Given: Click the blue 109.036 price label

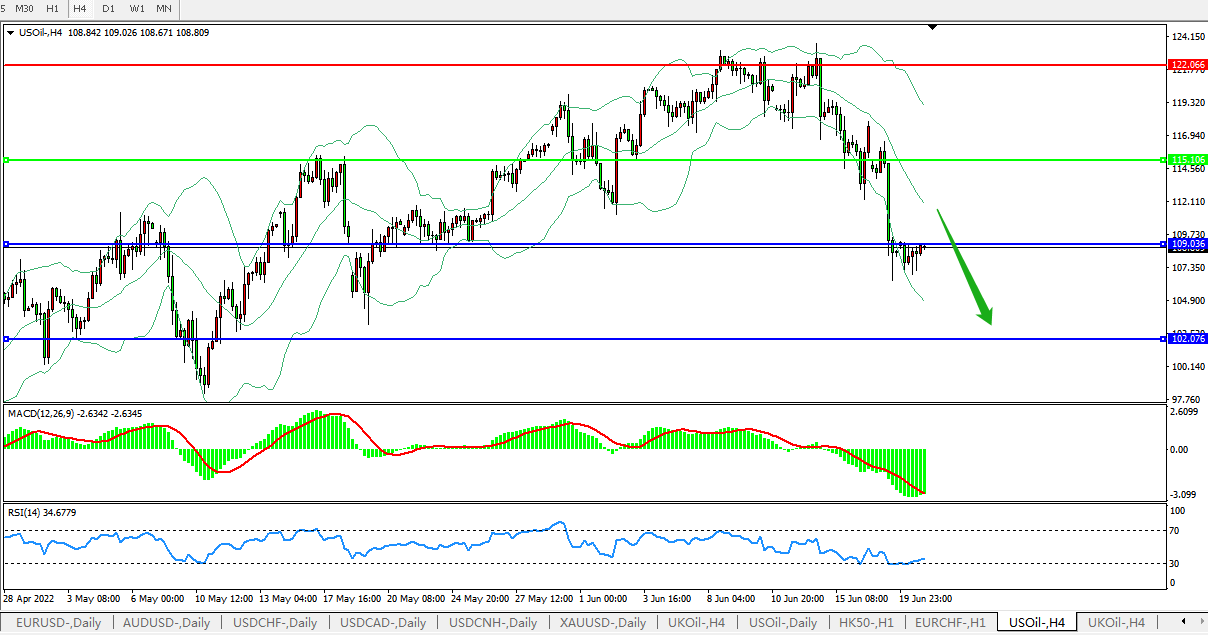Looking at the screenshot, I should pyautogui.click(x=1187, y=244).
